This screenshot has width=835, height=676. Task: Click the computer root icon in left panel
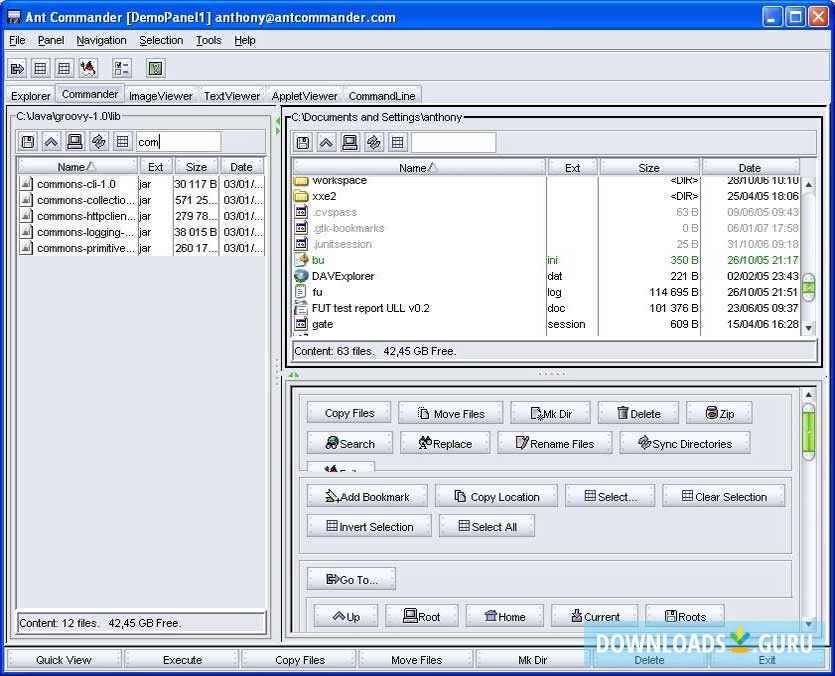pyautogui.click(x=75, y=142)
